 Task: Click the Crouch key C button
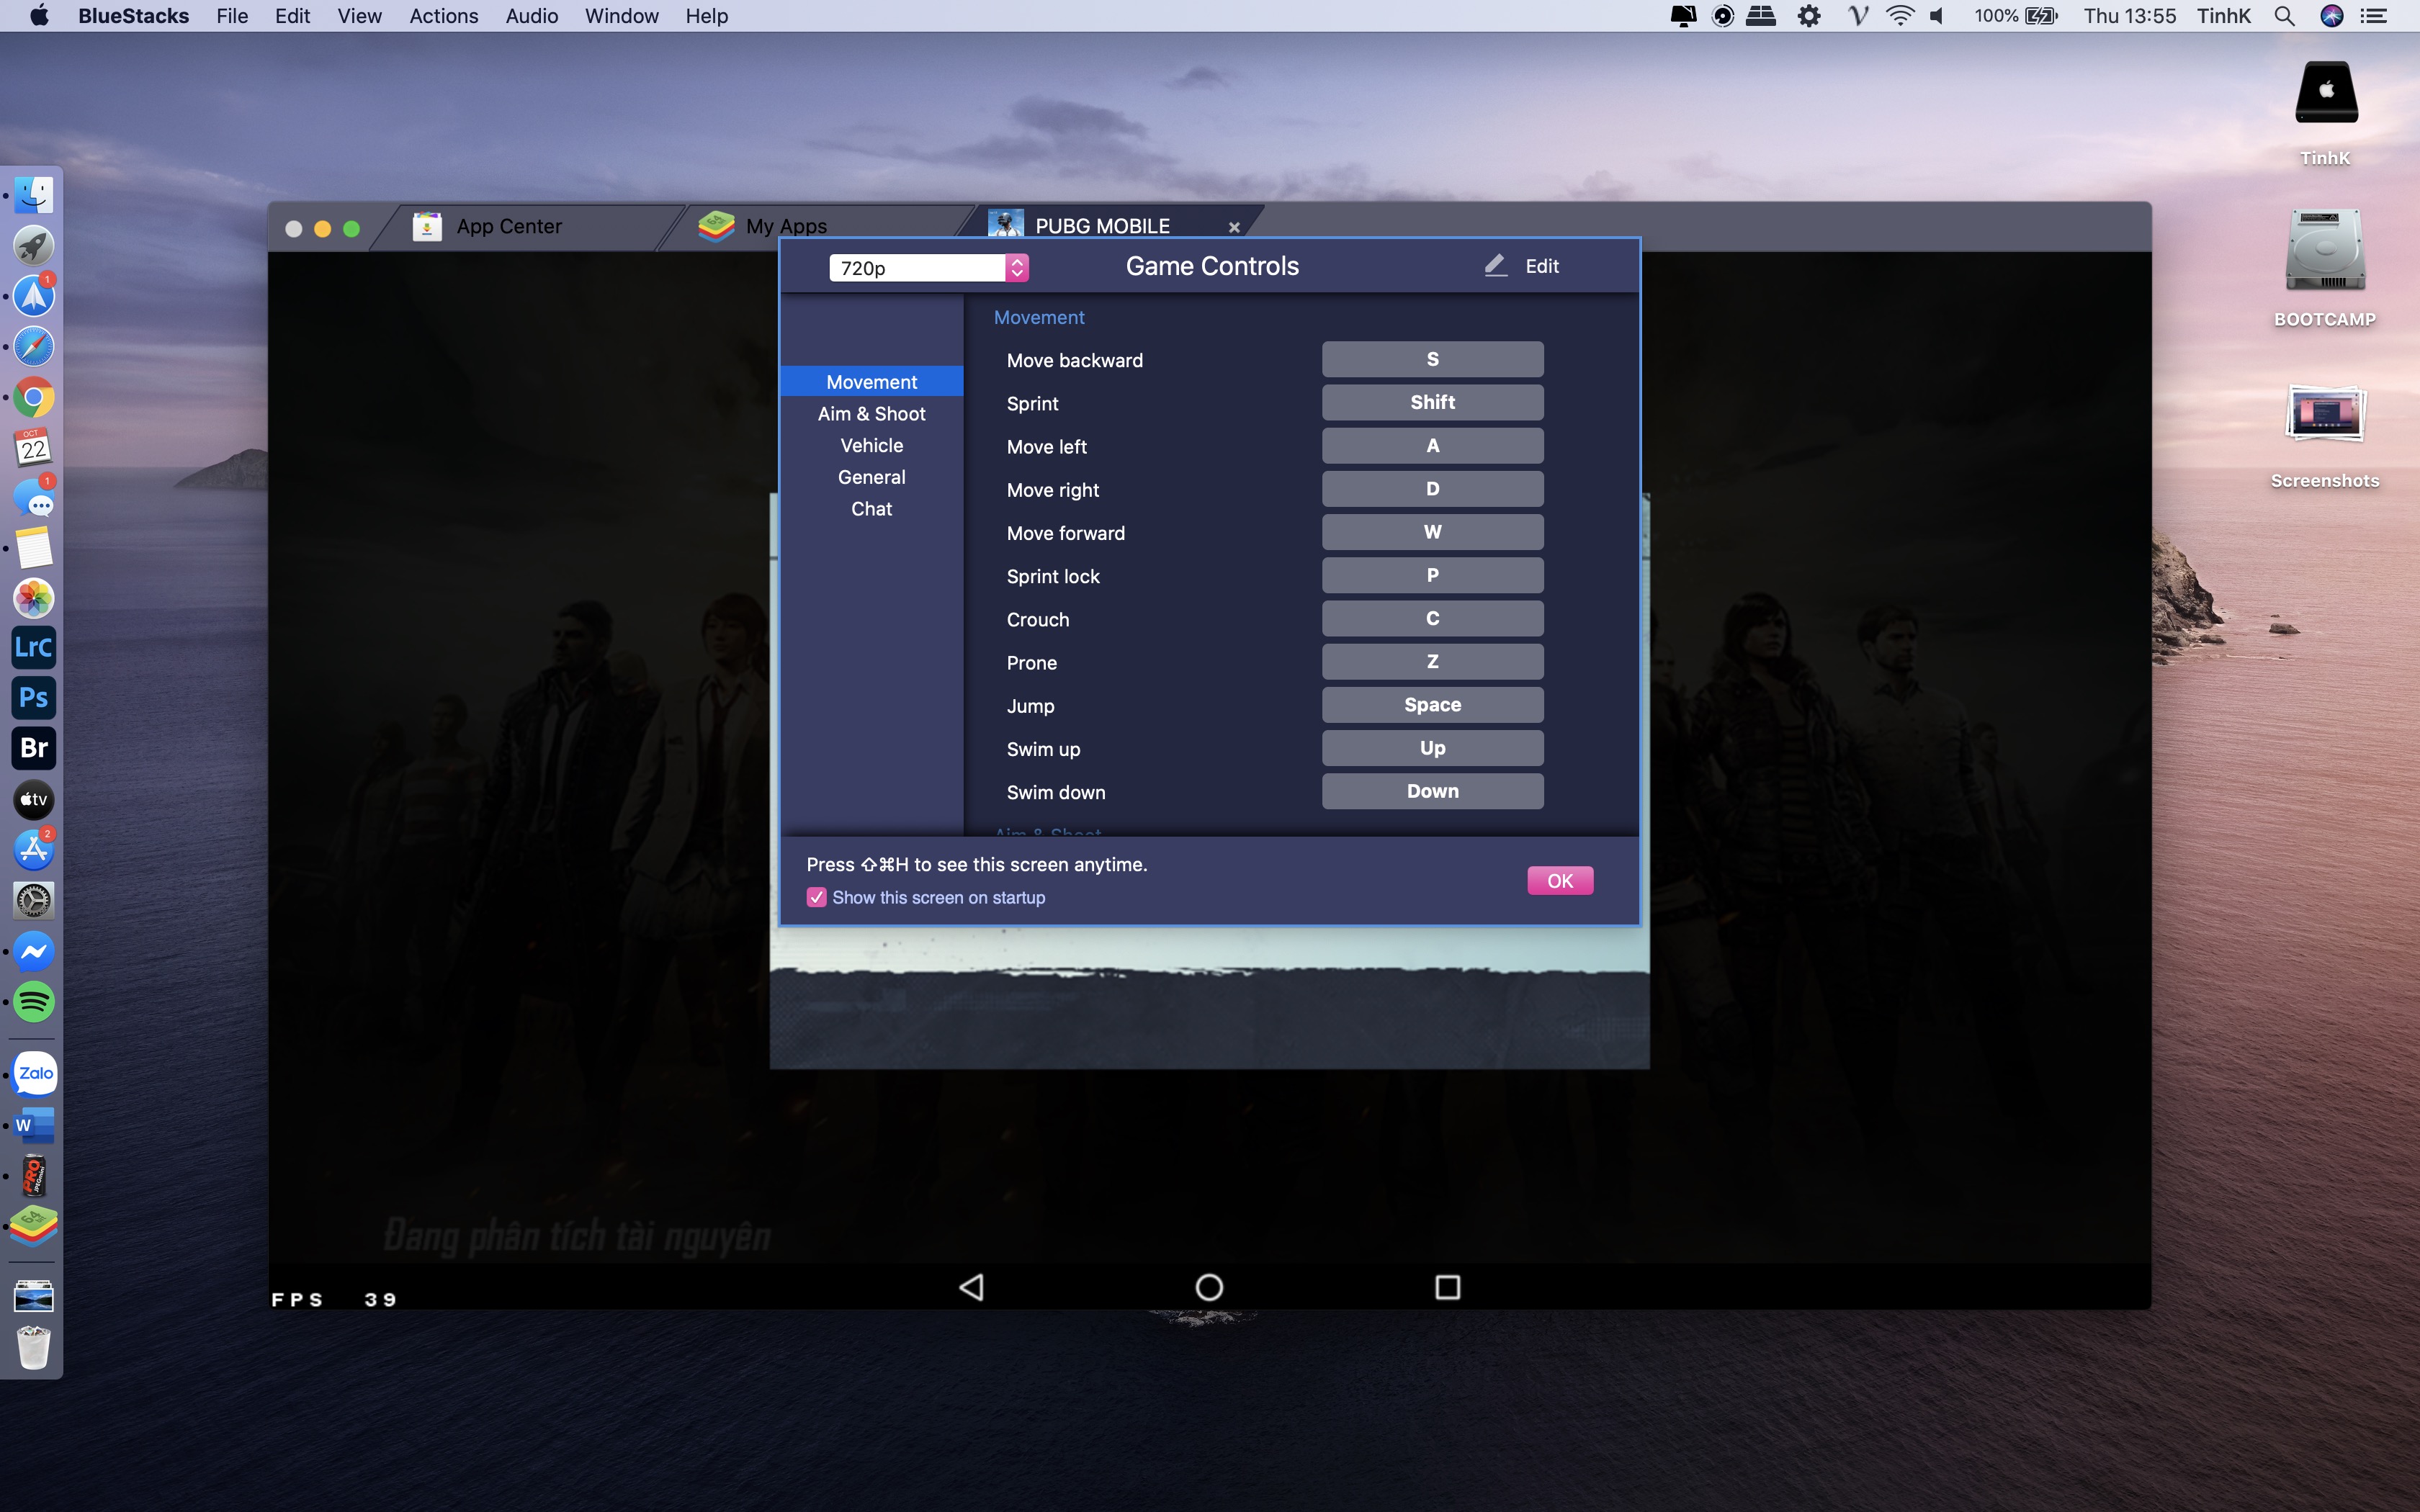1432,618
